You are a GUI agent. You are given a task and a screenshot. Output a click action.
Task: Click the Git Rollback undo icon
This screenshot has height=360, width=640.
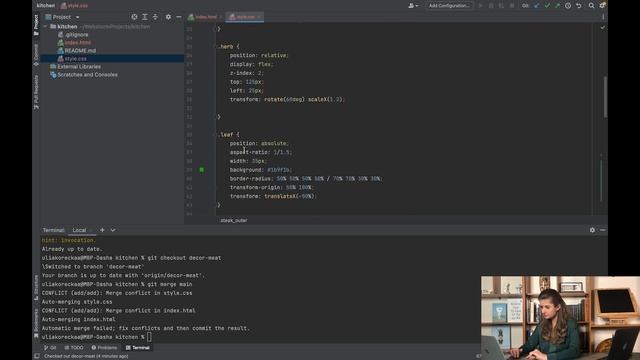(578, 6)
